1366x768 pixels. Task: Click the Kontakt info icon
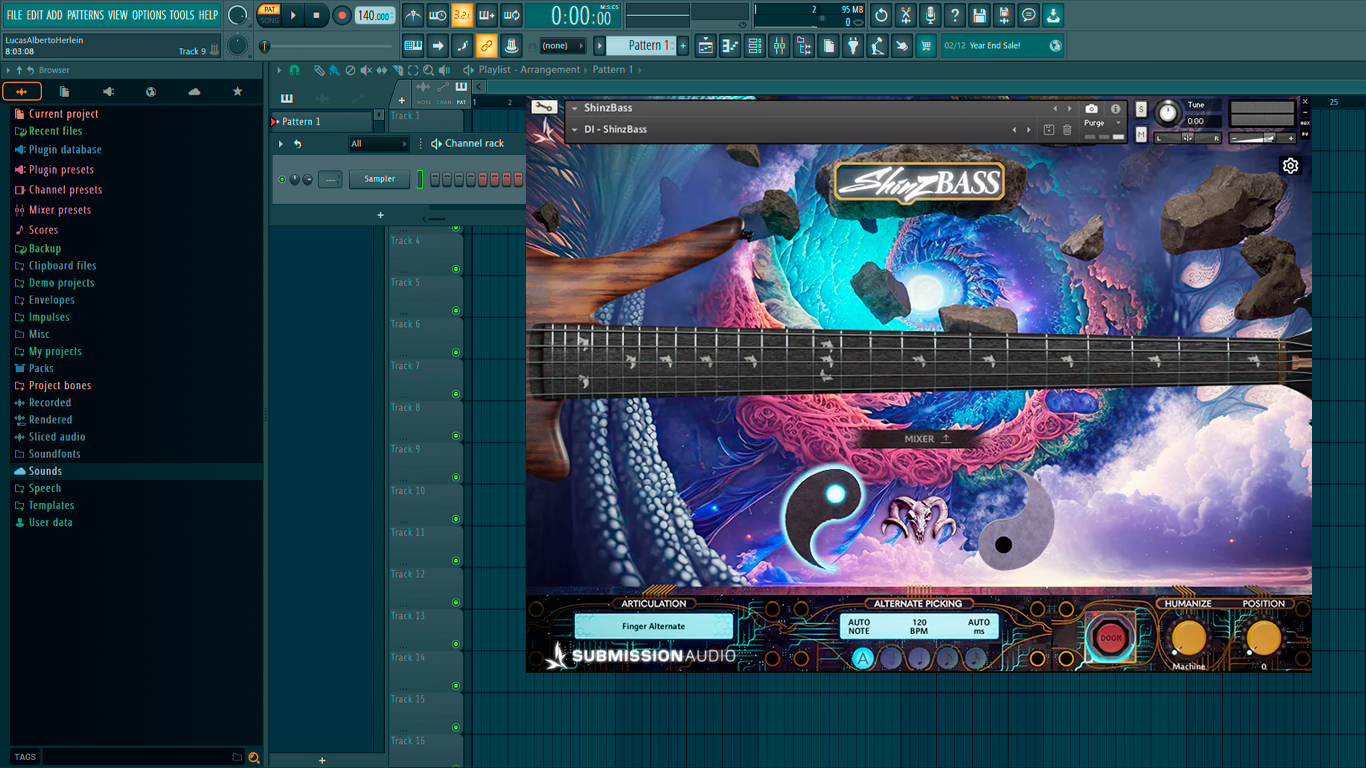[x=1116, y=108]
